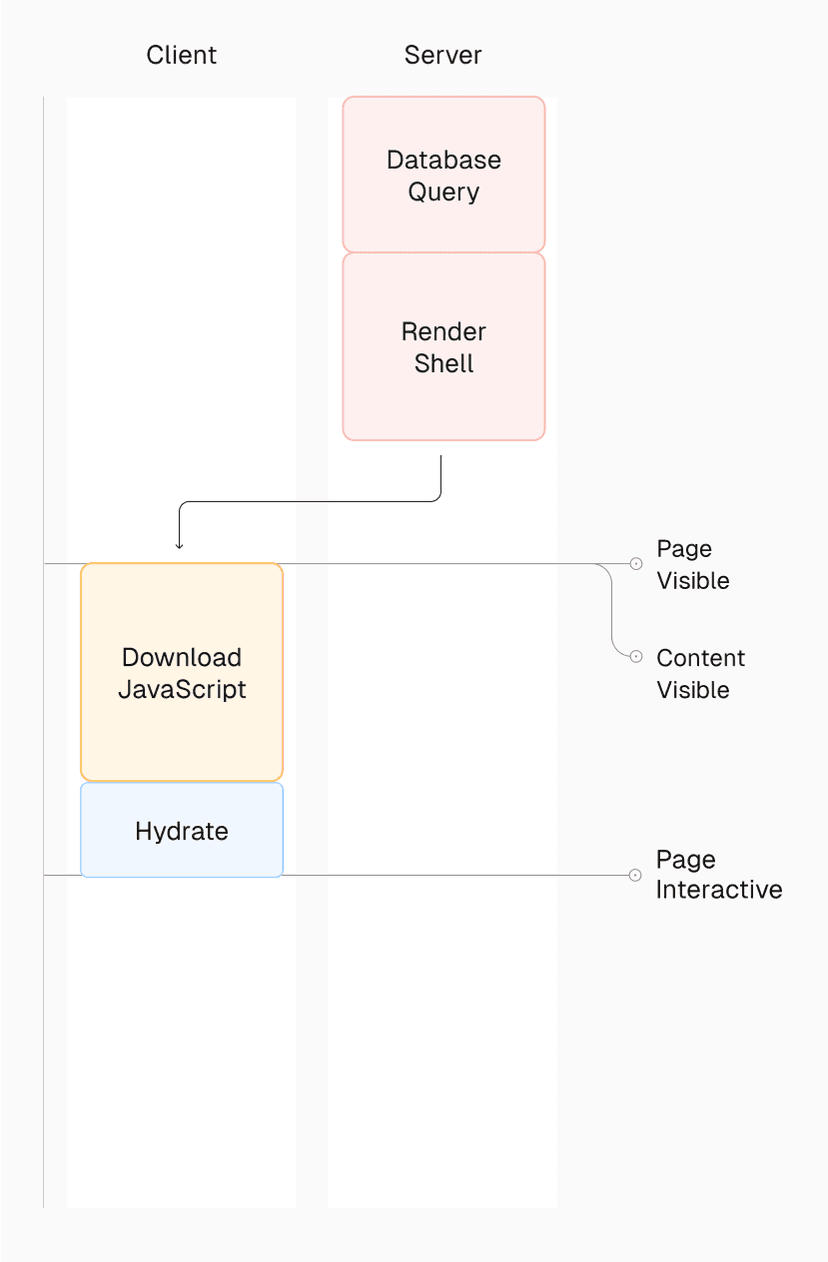The width and height of the screenshot is (828, 1262).
Task: Toggle the Page Interactive milestone indicator
Action: point(636,874)
